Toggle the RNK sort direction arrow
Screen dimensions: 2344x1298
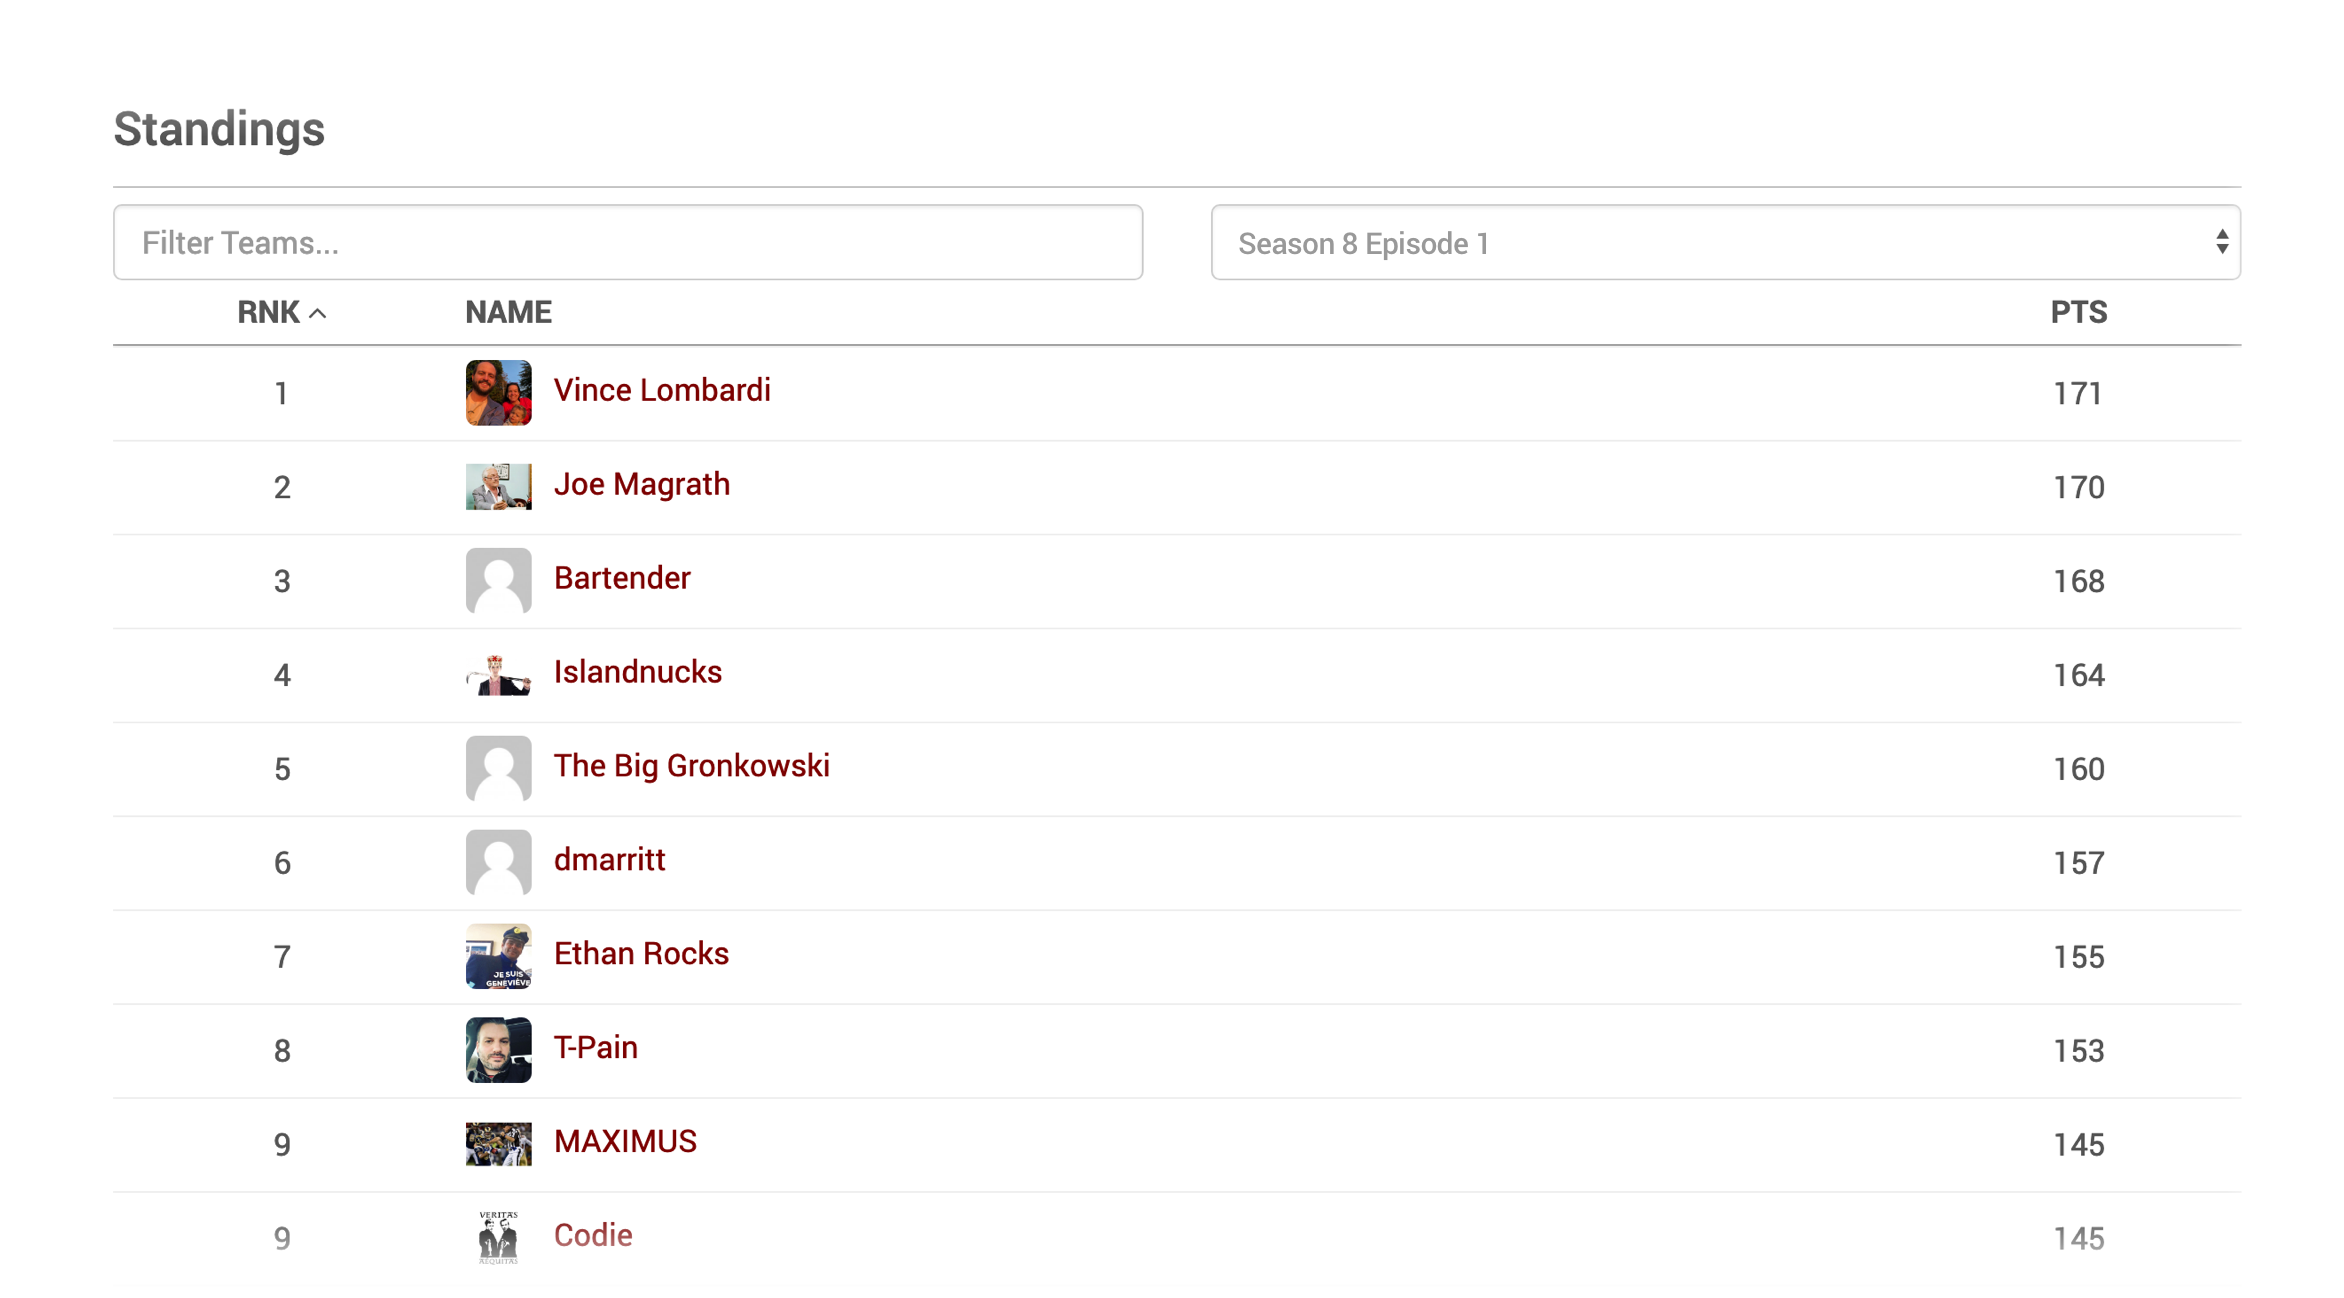pyautogui.click(x=318, y=313)
